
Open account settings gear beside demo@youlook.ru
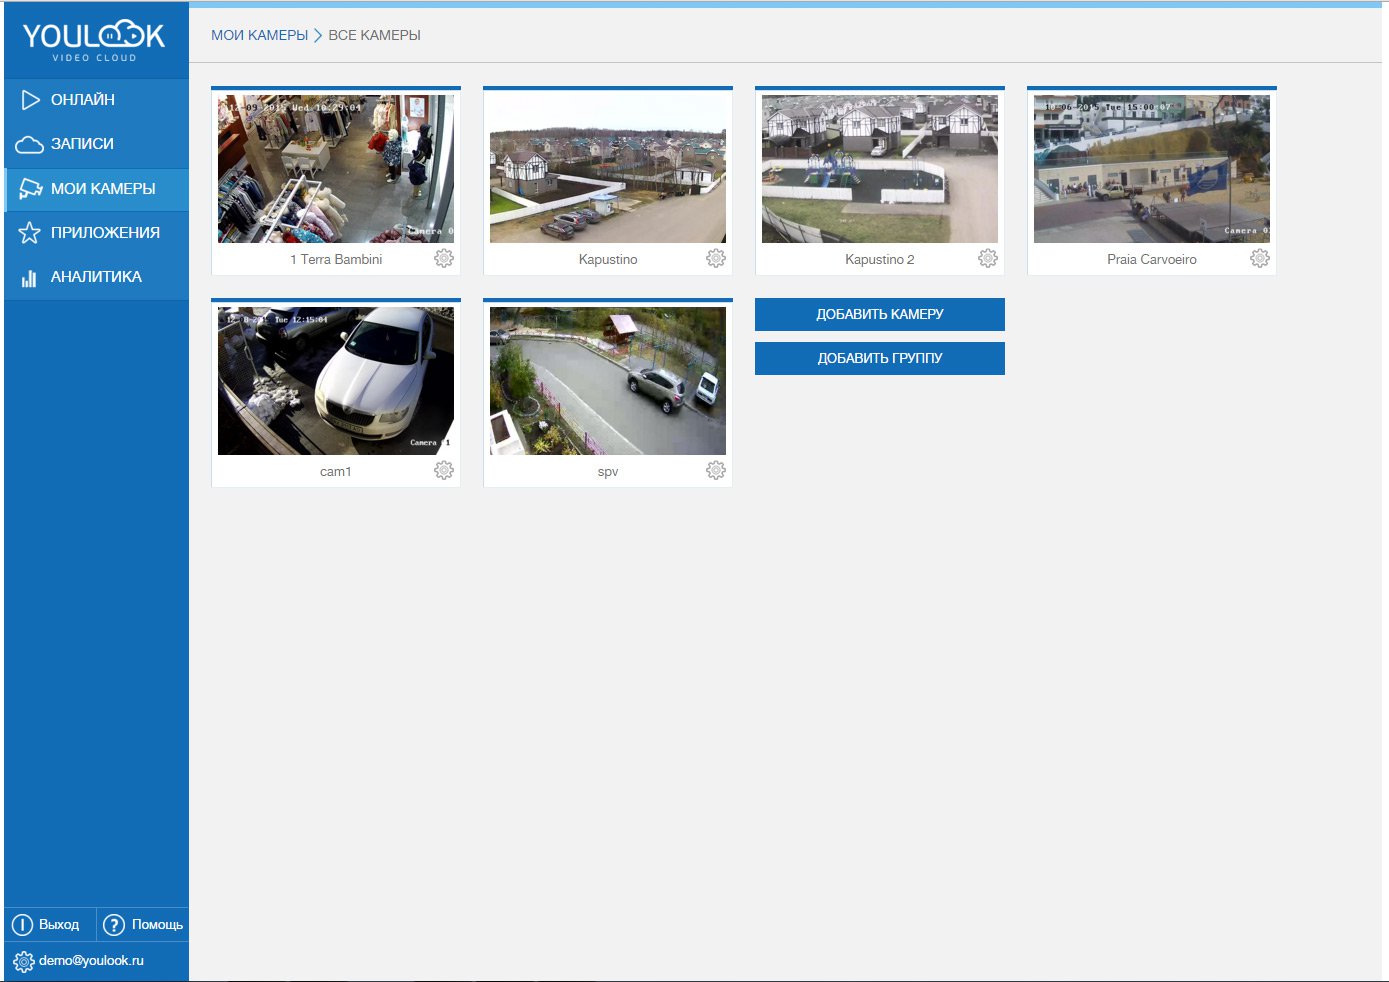tap(24, 962)
